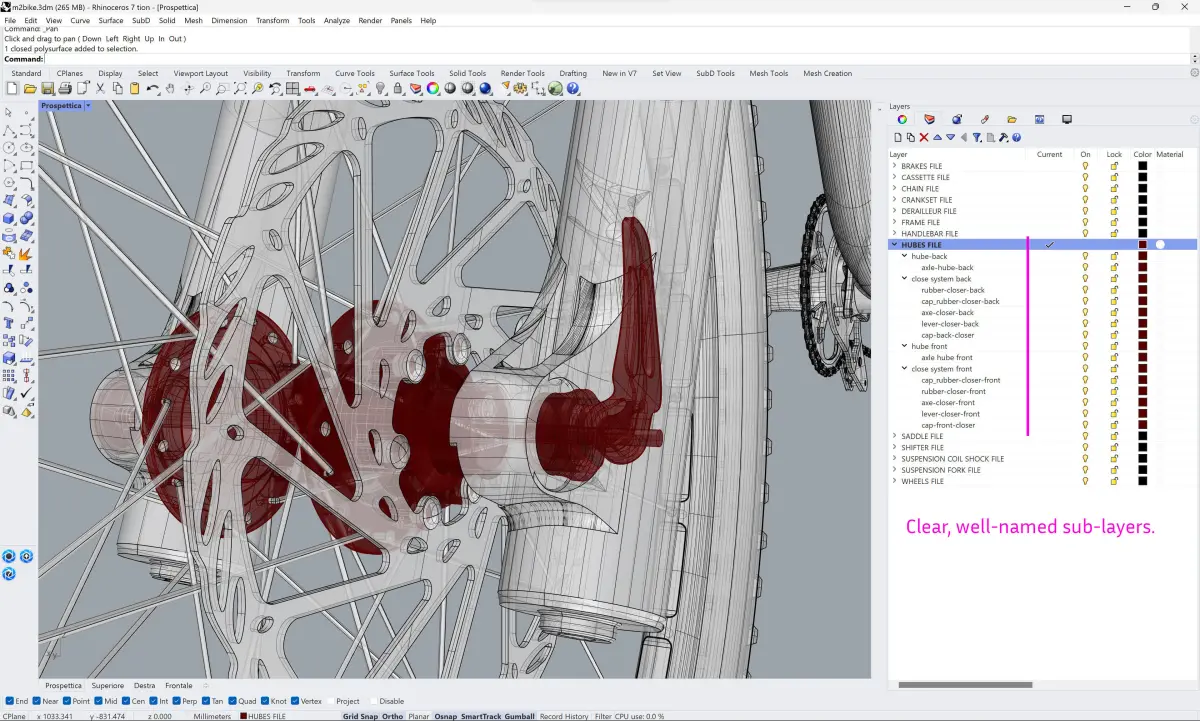The height and width of the screenshot is (721, 1200).
Task: Click the layer filter funnel icon
Action: 977,137
